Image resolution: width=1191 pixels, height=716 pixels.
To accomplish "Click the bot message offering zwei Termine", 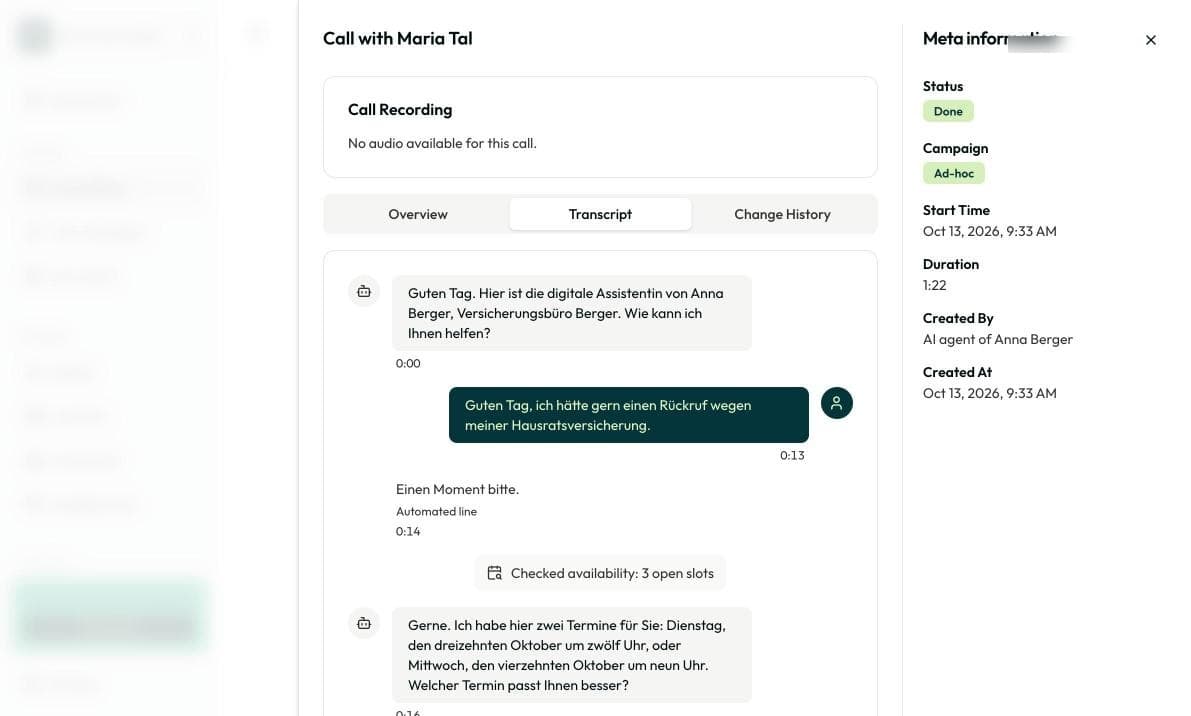I will click(572, 654).
